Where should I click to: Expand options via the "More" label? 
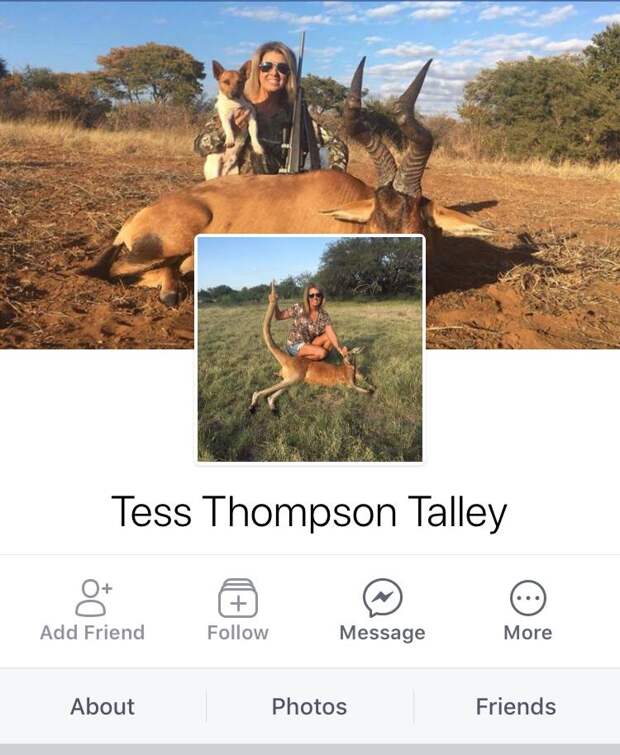[x=528, y=632]
